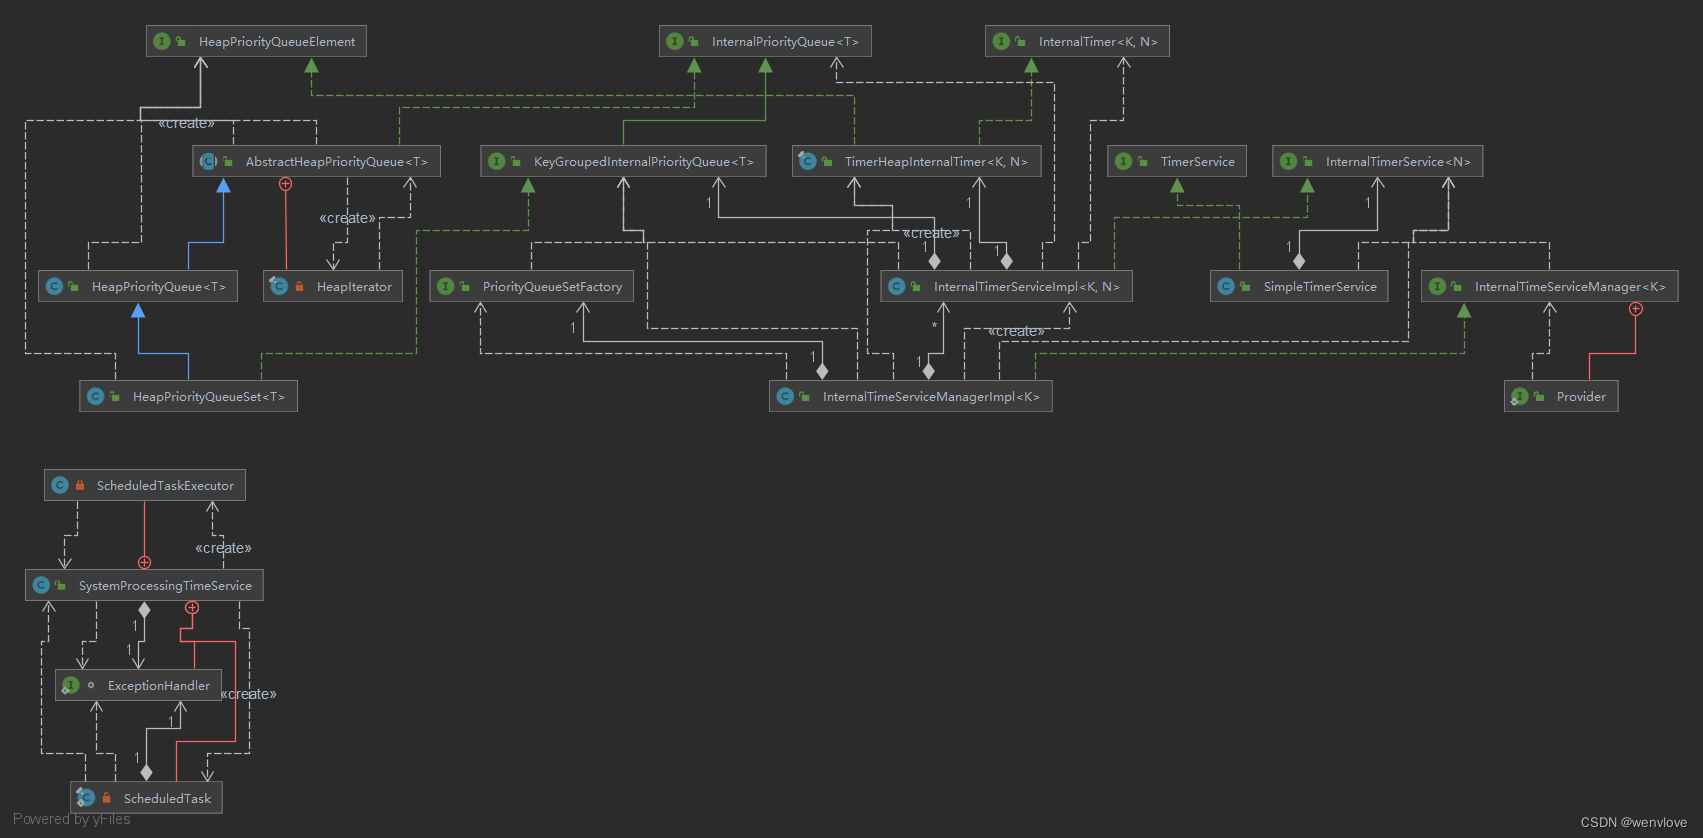This screenshot has width=1703, height=838.
Task: Click interface icon of Provider
Action: (1520, 396)
